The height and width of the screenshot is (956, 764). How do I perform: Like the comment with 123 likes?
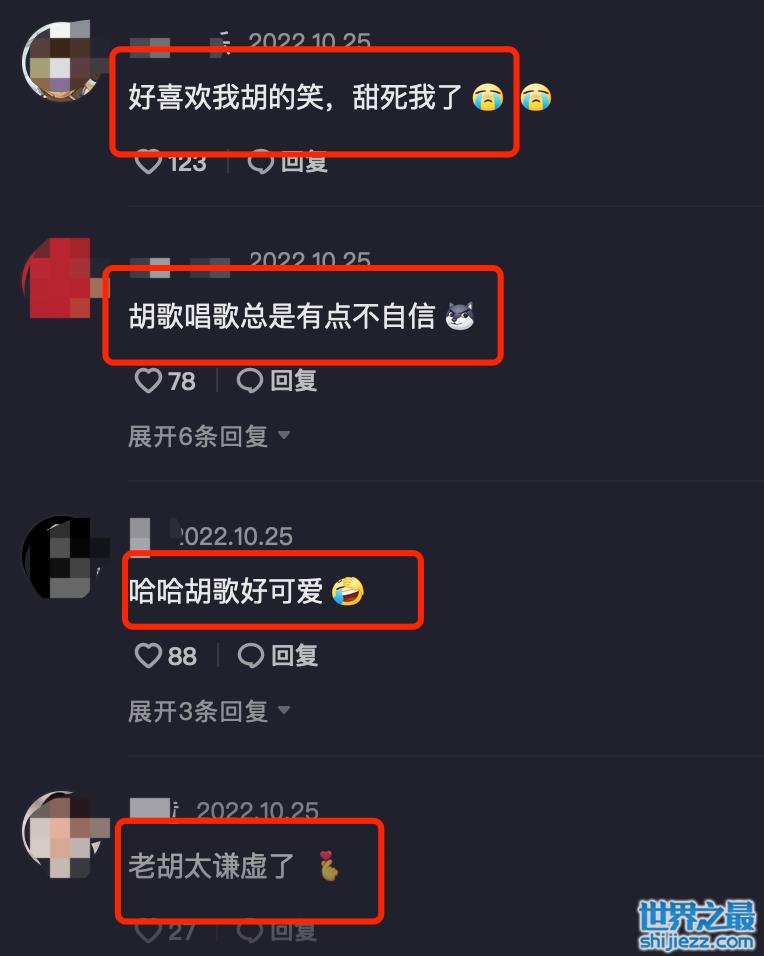[148, 162]
